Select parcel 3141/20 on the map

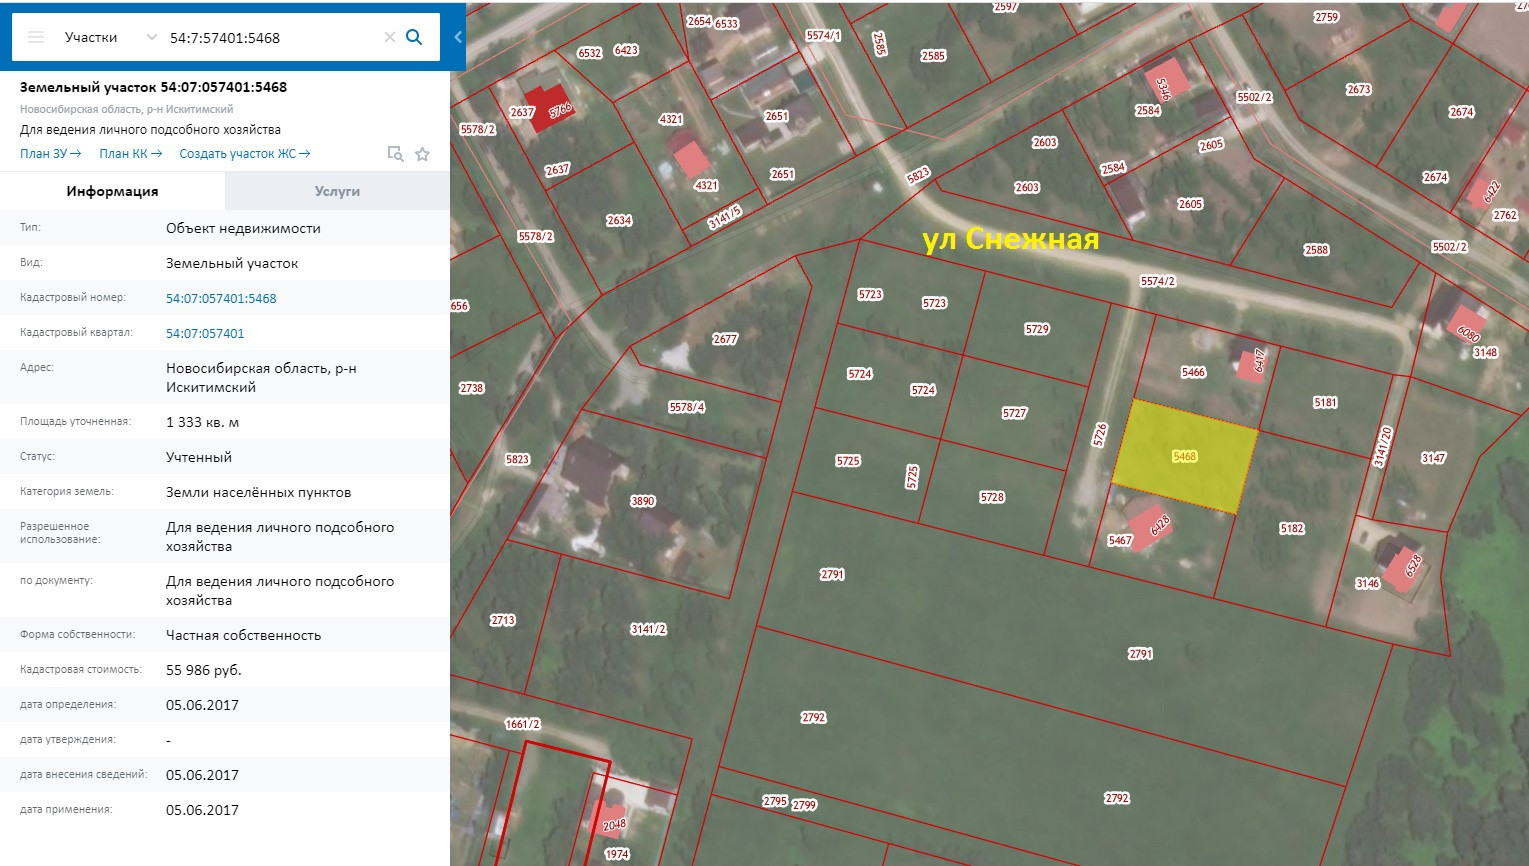click(1383, 446)
